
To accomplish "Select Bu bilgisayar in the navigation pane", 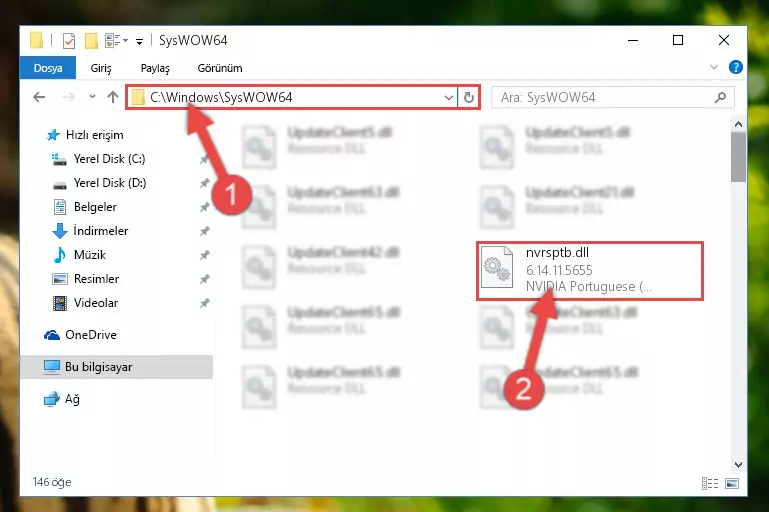I will 116,367.
